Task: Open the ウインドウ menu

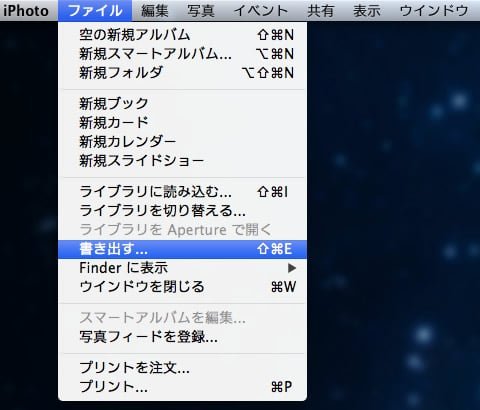Action: pos(434,11)
